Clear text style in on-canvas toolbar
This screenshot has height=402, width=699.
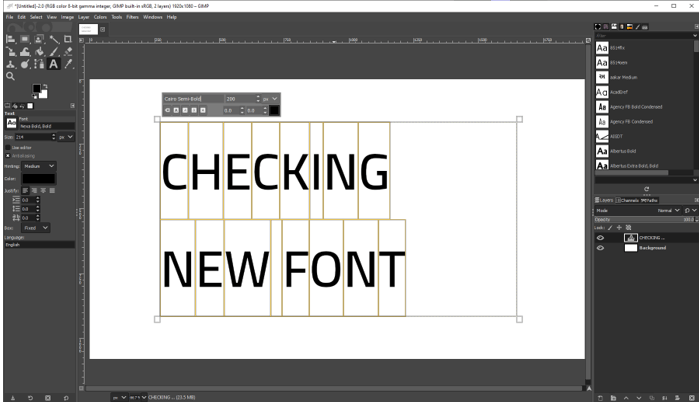(x=168, y=109)
